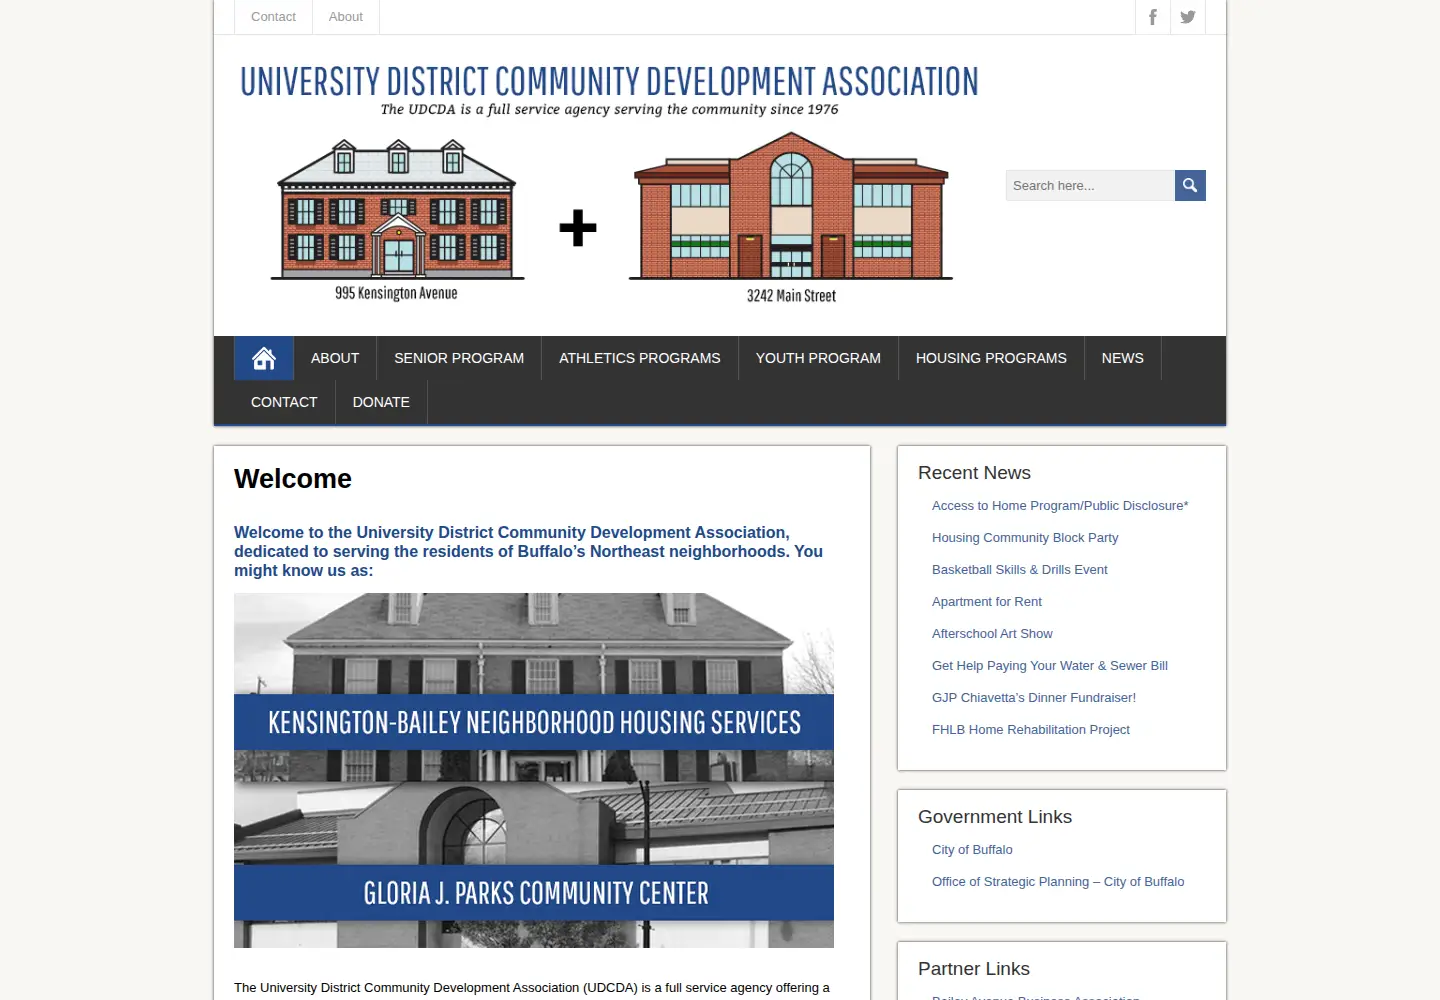Open 'Get Help Paying Your Water & Sewer Bill'

coord(1050,666)
